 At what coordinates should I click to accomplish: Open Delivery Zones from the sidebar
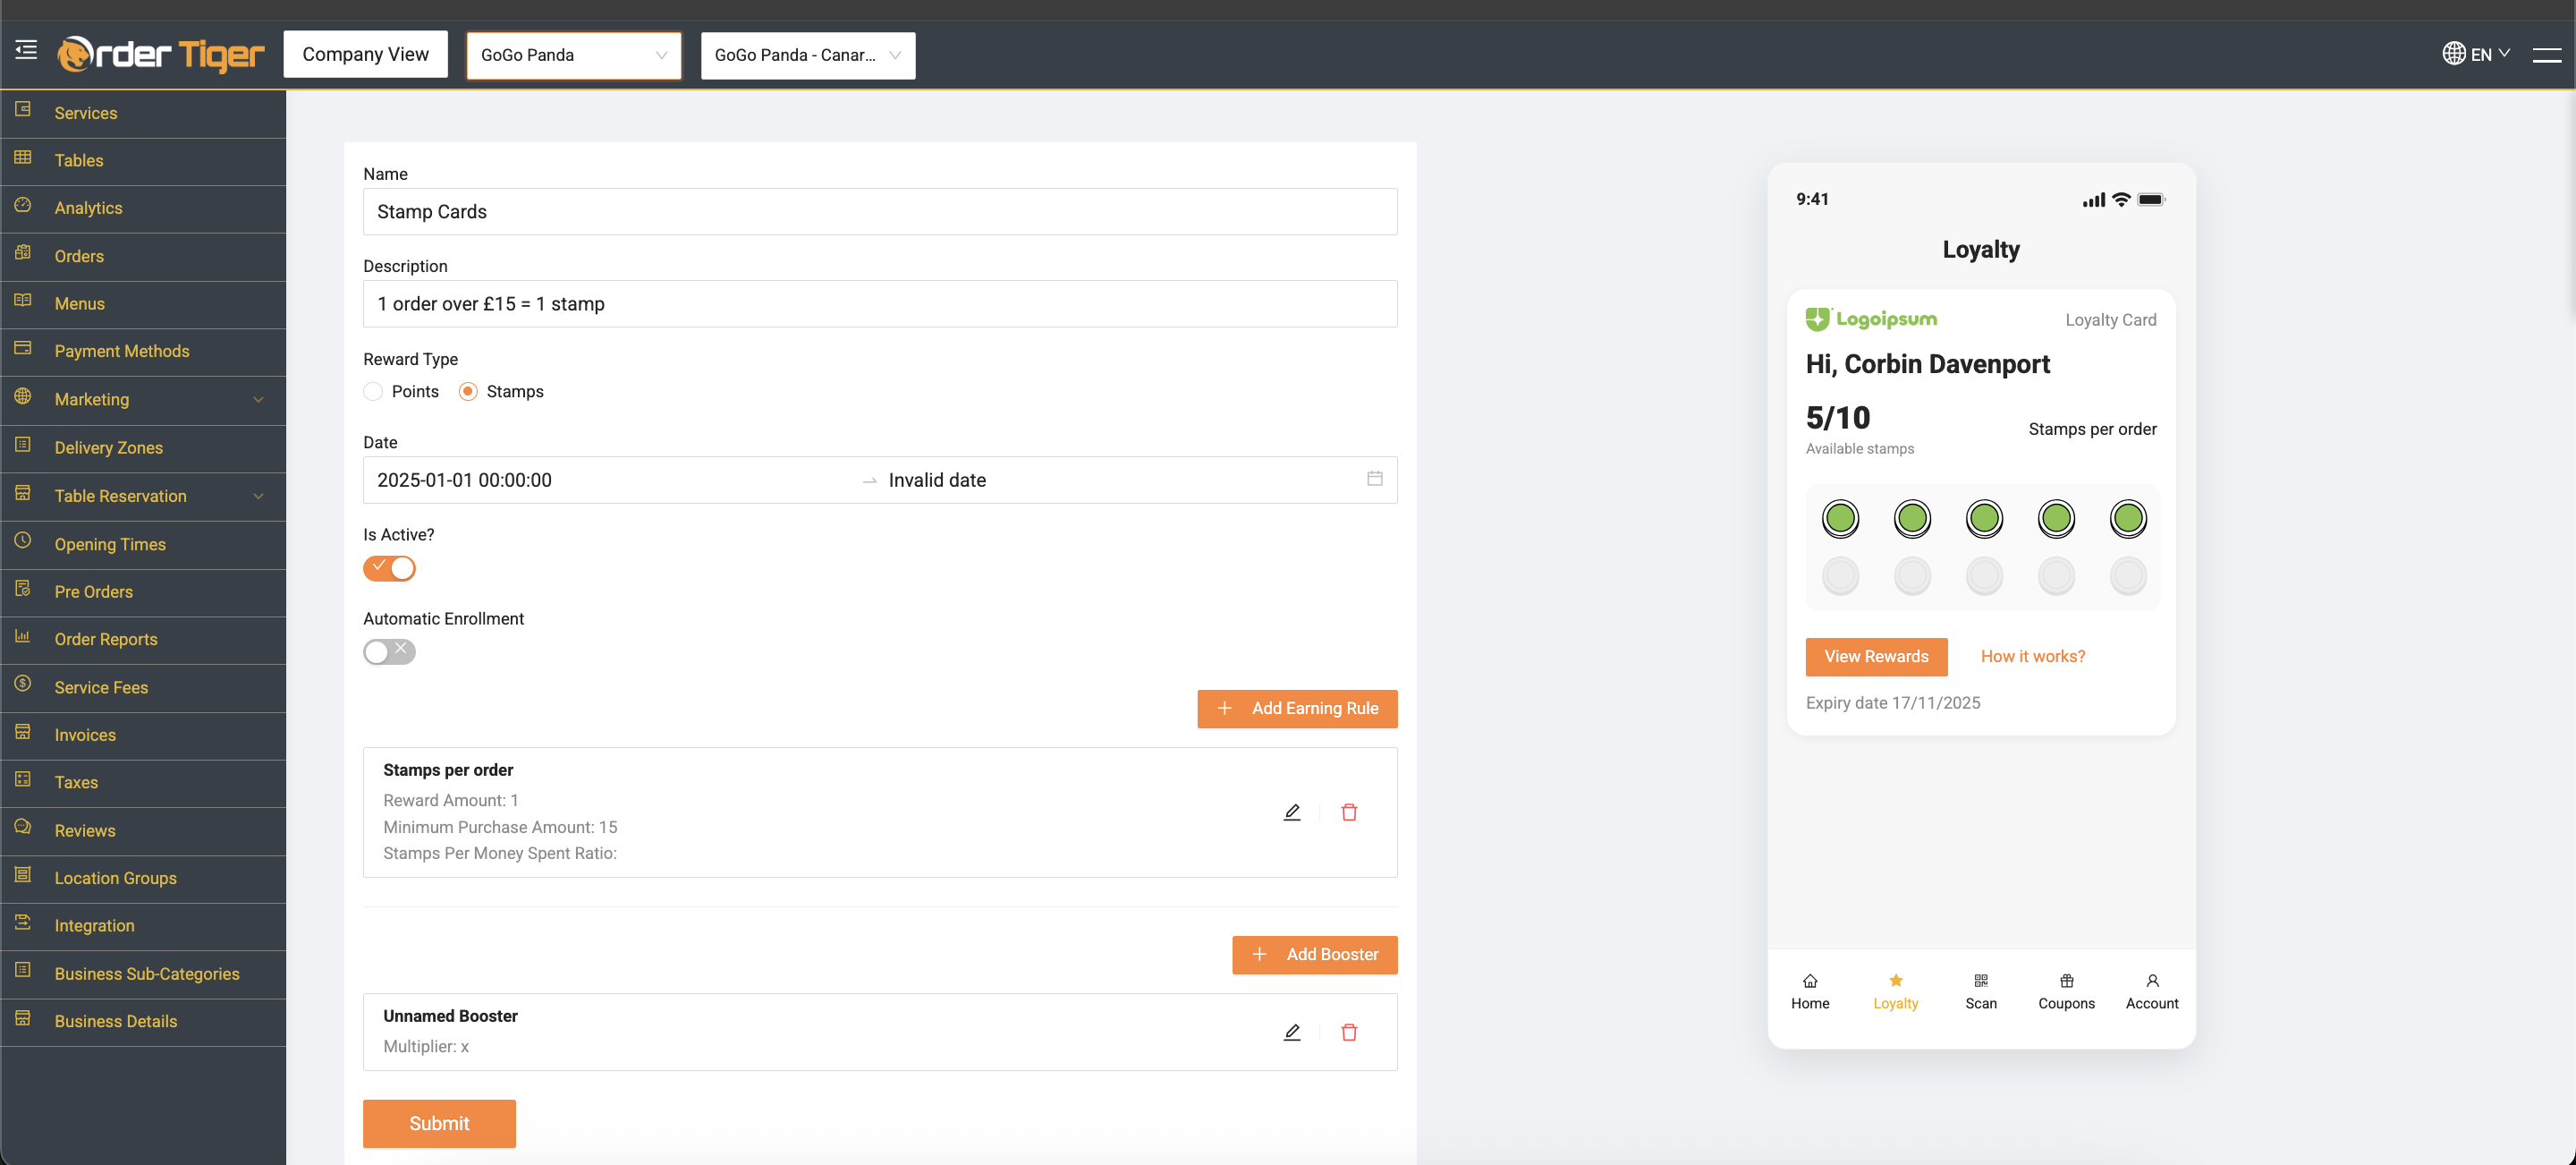[108, 447]
